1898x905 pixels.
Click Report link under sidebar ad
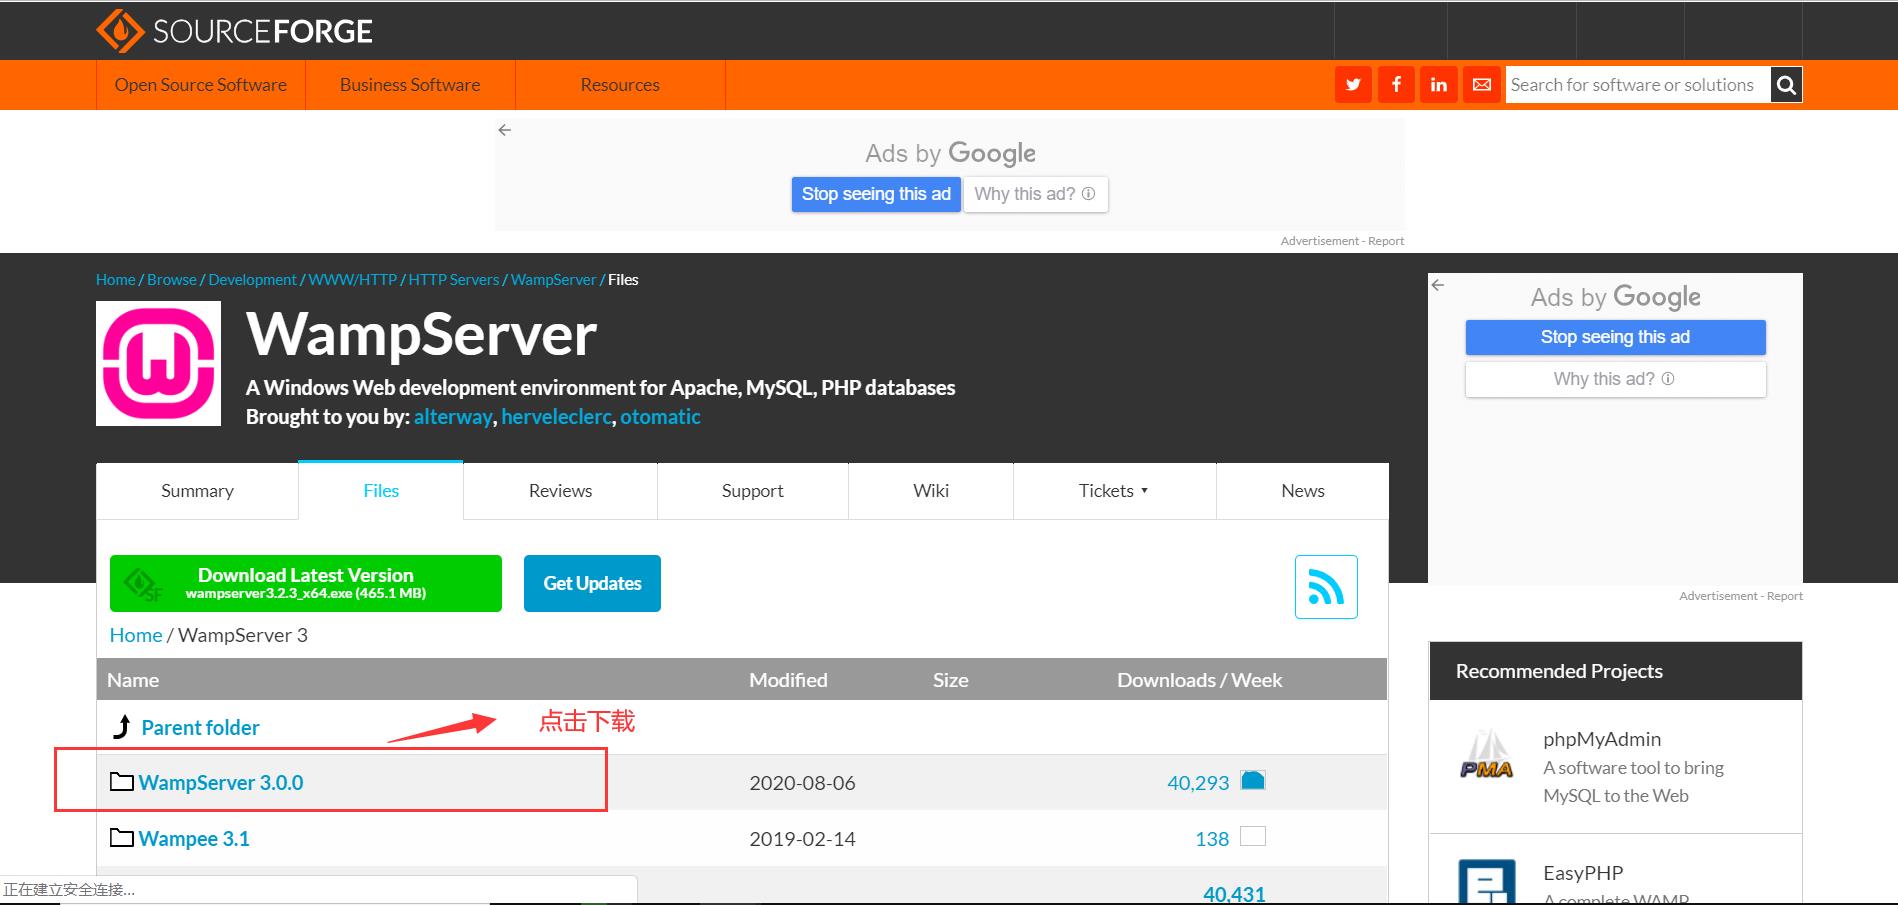pos(1784,596)
